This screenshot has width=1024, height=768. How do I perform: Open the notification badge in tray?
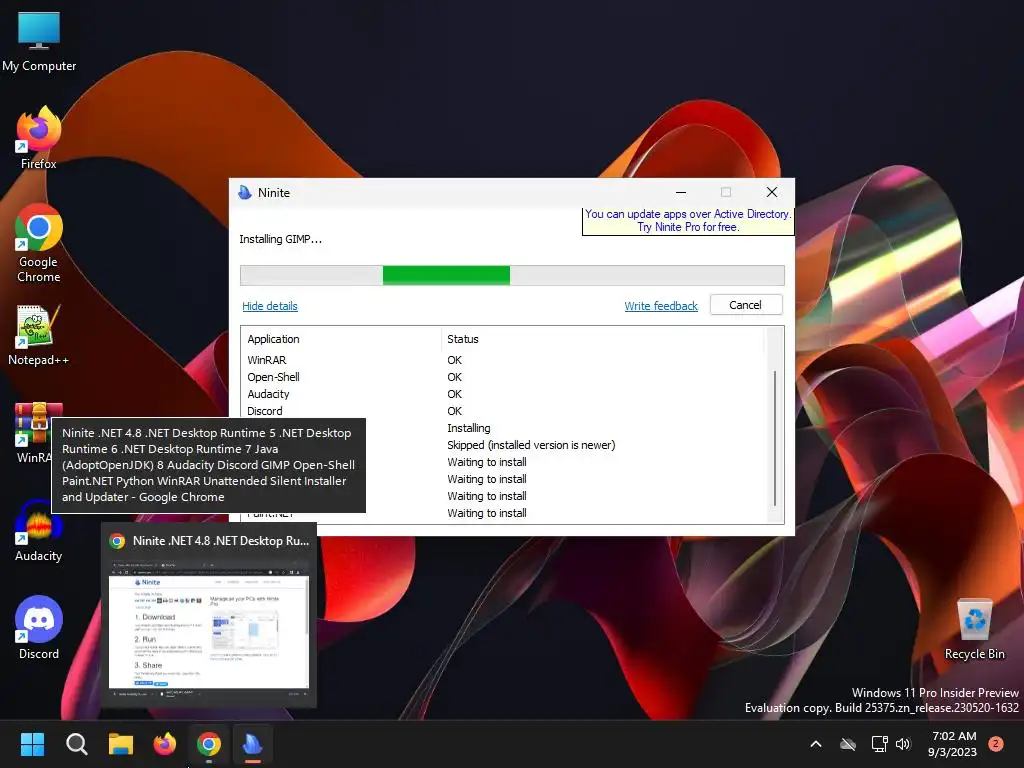996,744
